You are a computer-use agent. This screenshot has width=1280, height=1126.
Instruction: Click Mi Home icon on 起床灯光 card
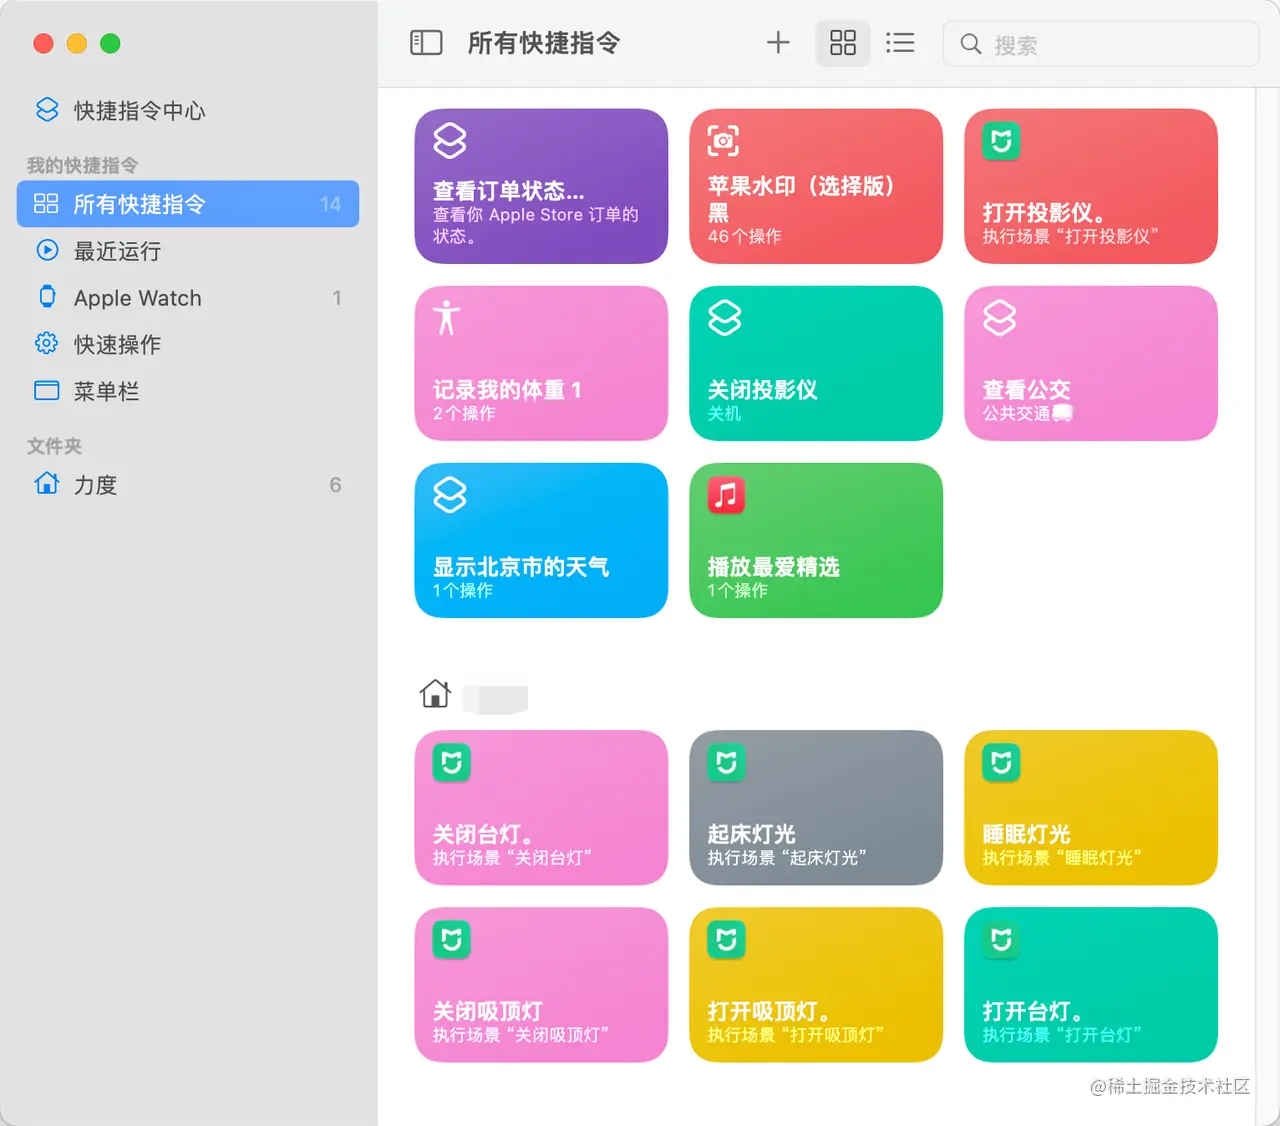coord(726,763)
